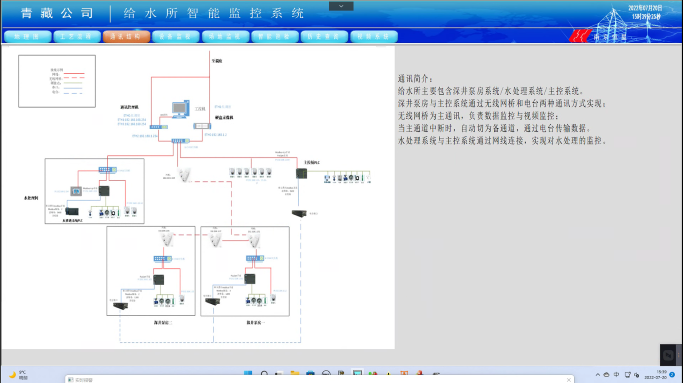Expand the dropdown chevron at top center
Viewport: 683px width, 383px height.
coord(341,6)
